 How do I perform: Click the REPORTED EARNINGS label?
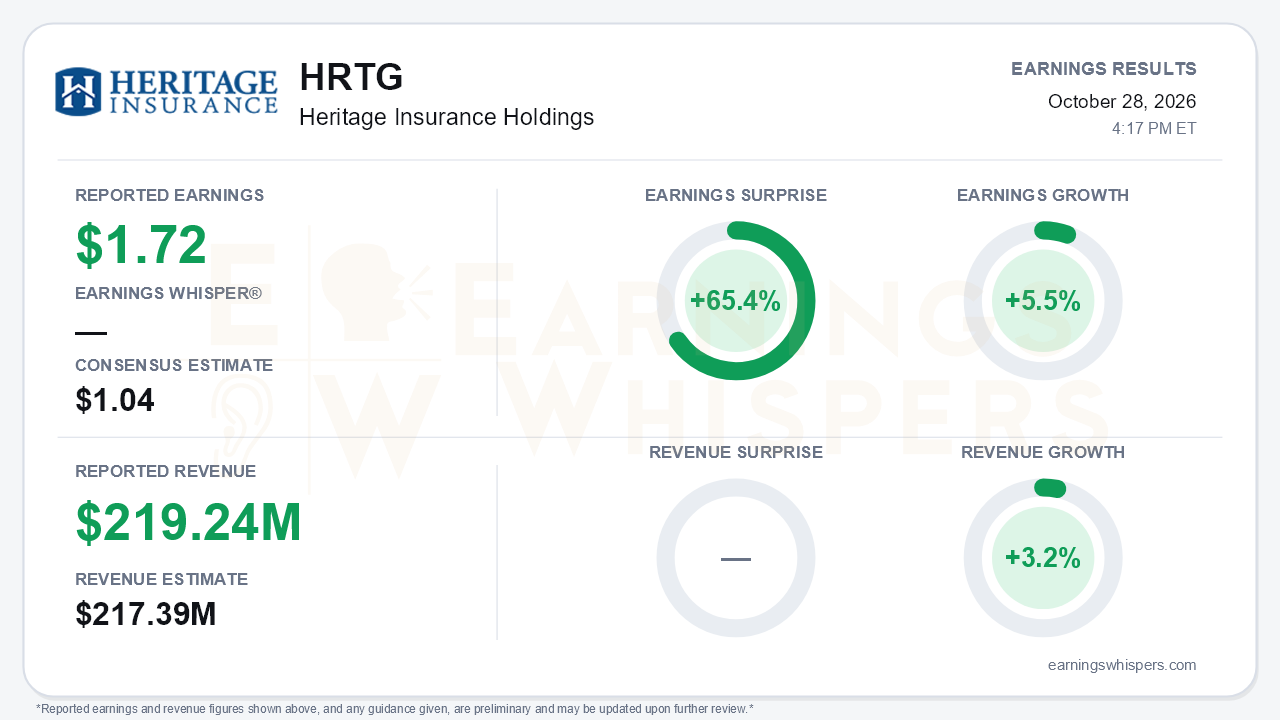[170, 195]
